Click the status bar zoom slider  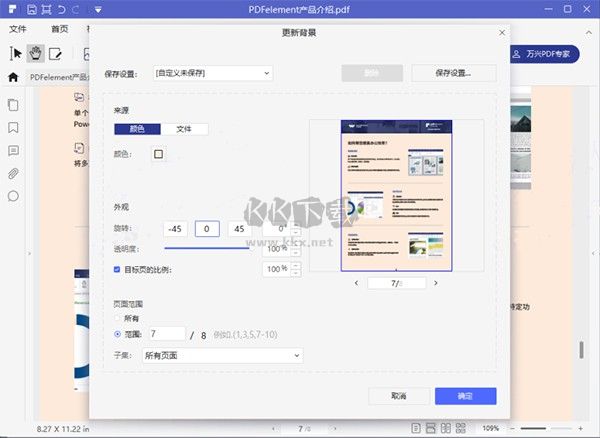pos(546,428)
